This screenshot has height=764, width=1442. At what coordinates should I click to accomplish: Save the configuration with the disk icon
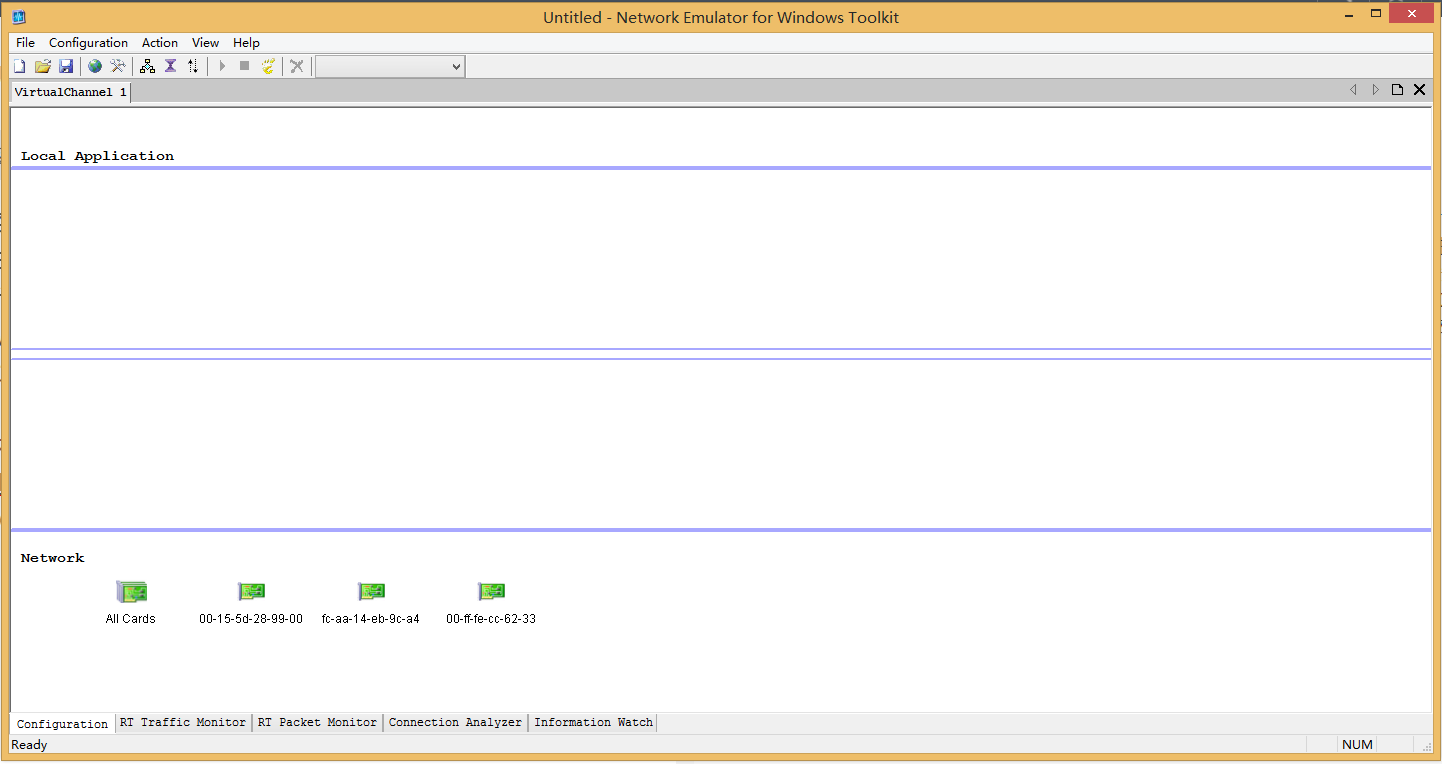click(66, 65)
